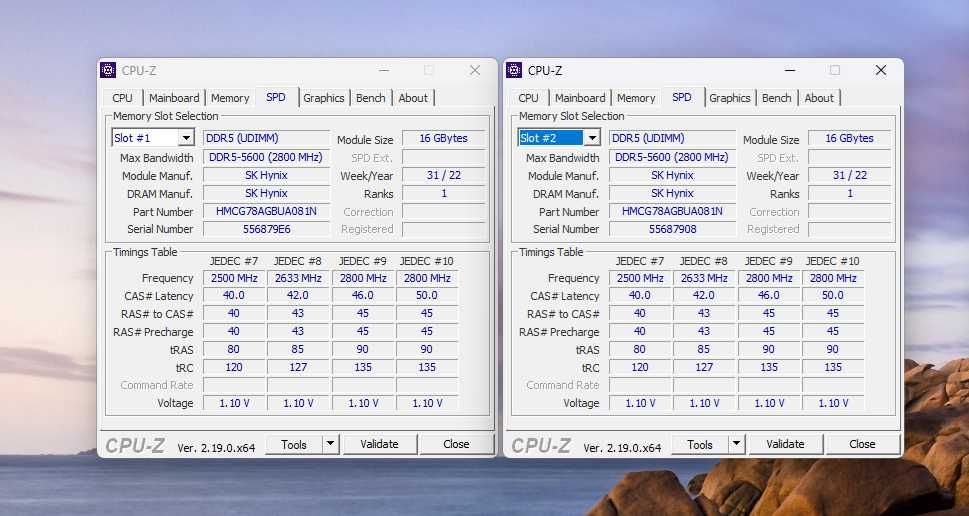The height and width of the screenshot is (516, 969).
Task: Click Tools button in right window
Action: [x=700, y=444]
